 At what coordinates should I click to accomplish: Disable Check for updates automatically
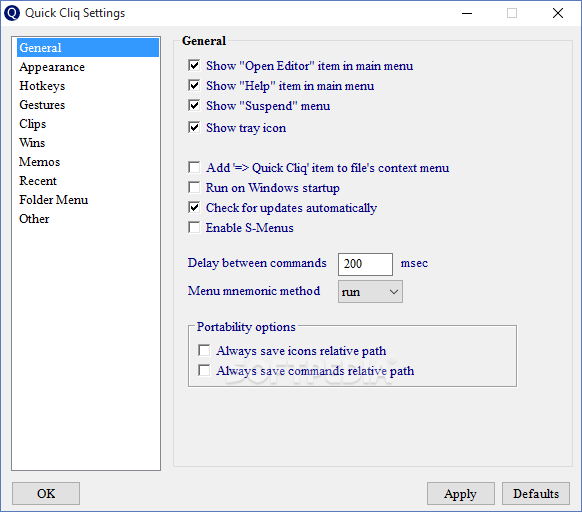coord(194,208)
